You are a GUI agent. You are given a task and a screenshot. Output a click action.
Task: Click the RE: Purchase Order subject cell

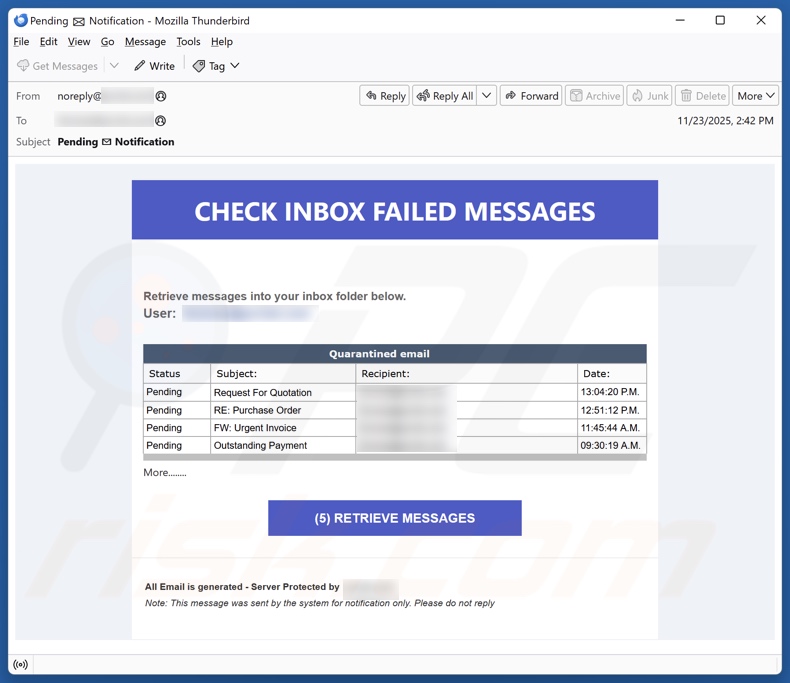283,410
